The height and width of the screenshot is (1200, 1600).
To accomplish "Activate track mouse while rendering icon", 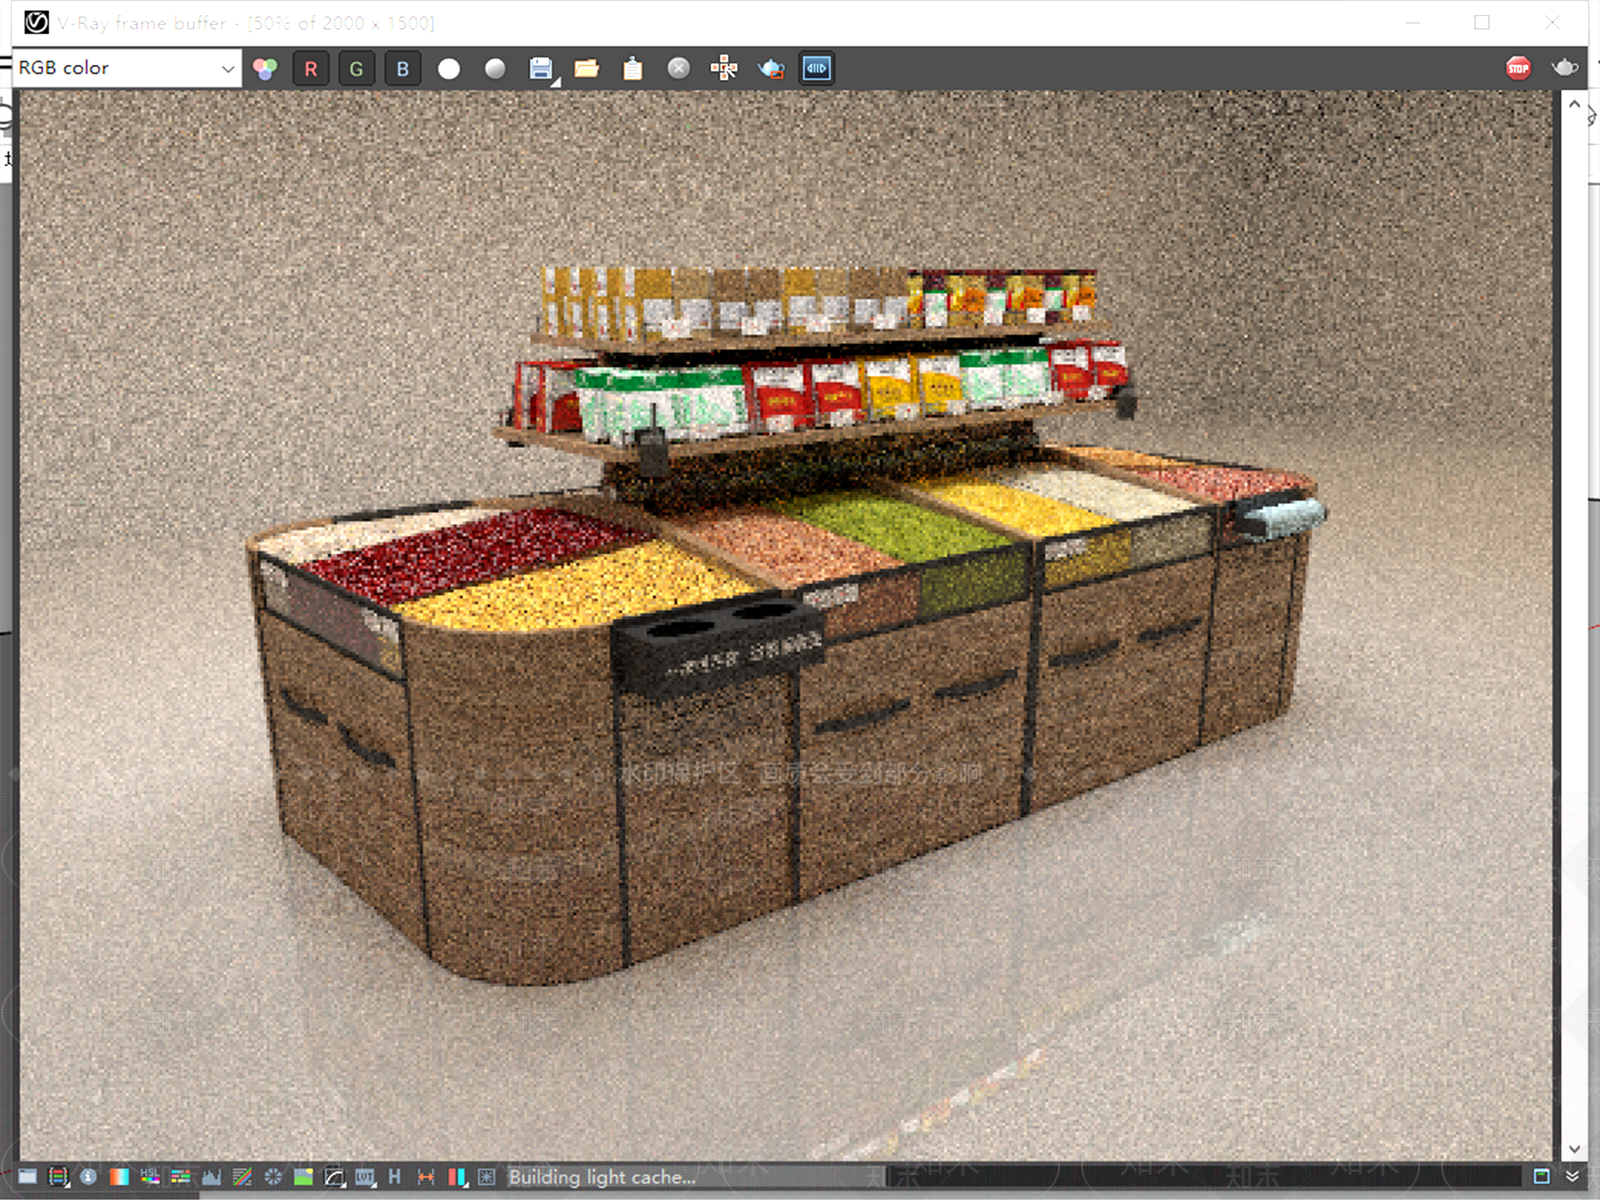I will [x=724, y=68].
